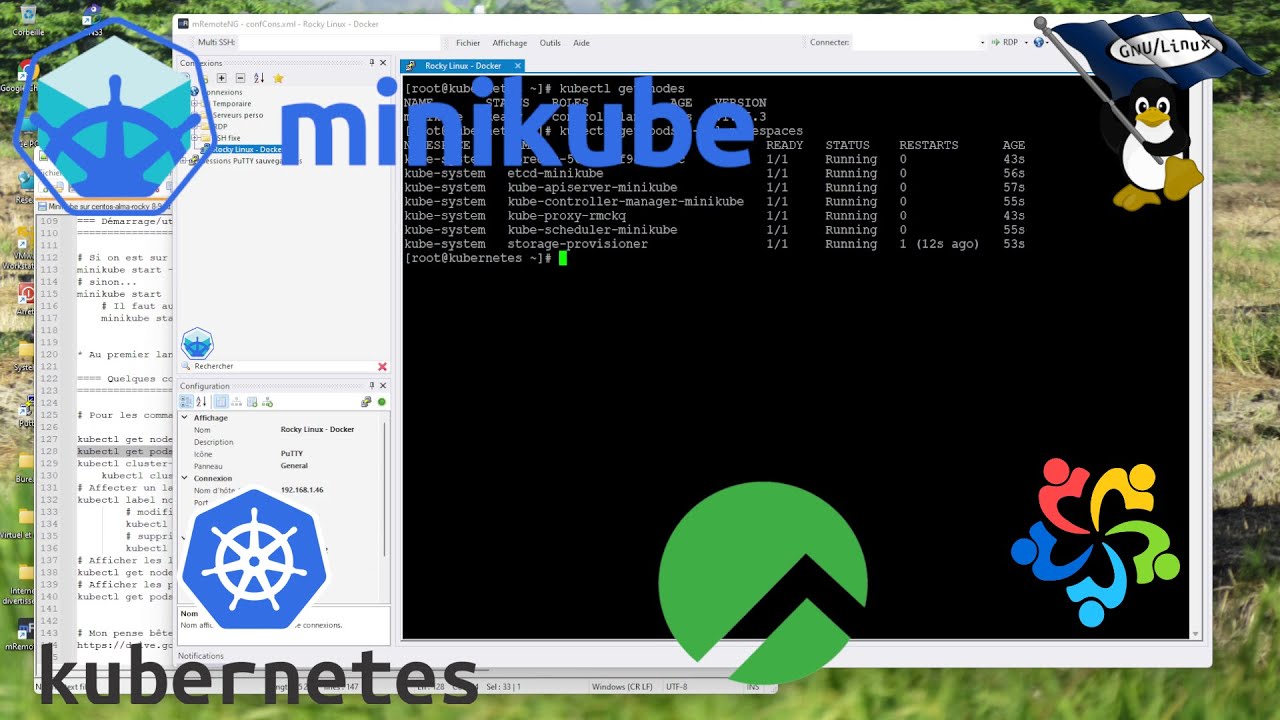The height and width of the screenshot is (720, 1280).
Task: Show the Properties view in Configuration
Action: coord(221,402)
